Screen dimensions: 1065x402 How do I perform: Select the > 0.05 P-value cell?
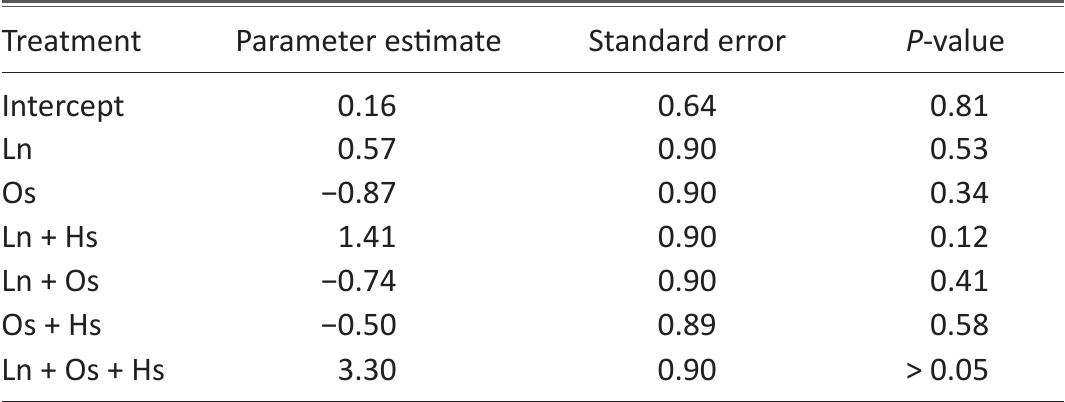[947, 370]
